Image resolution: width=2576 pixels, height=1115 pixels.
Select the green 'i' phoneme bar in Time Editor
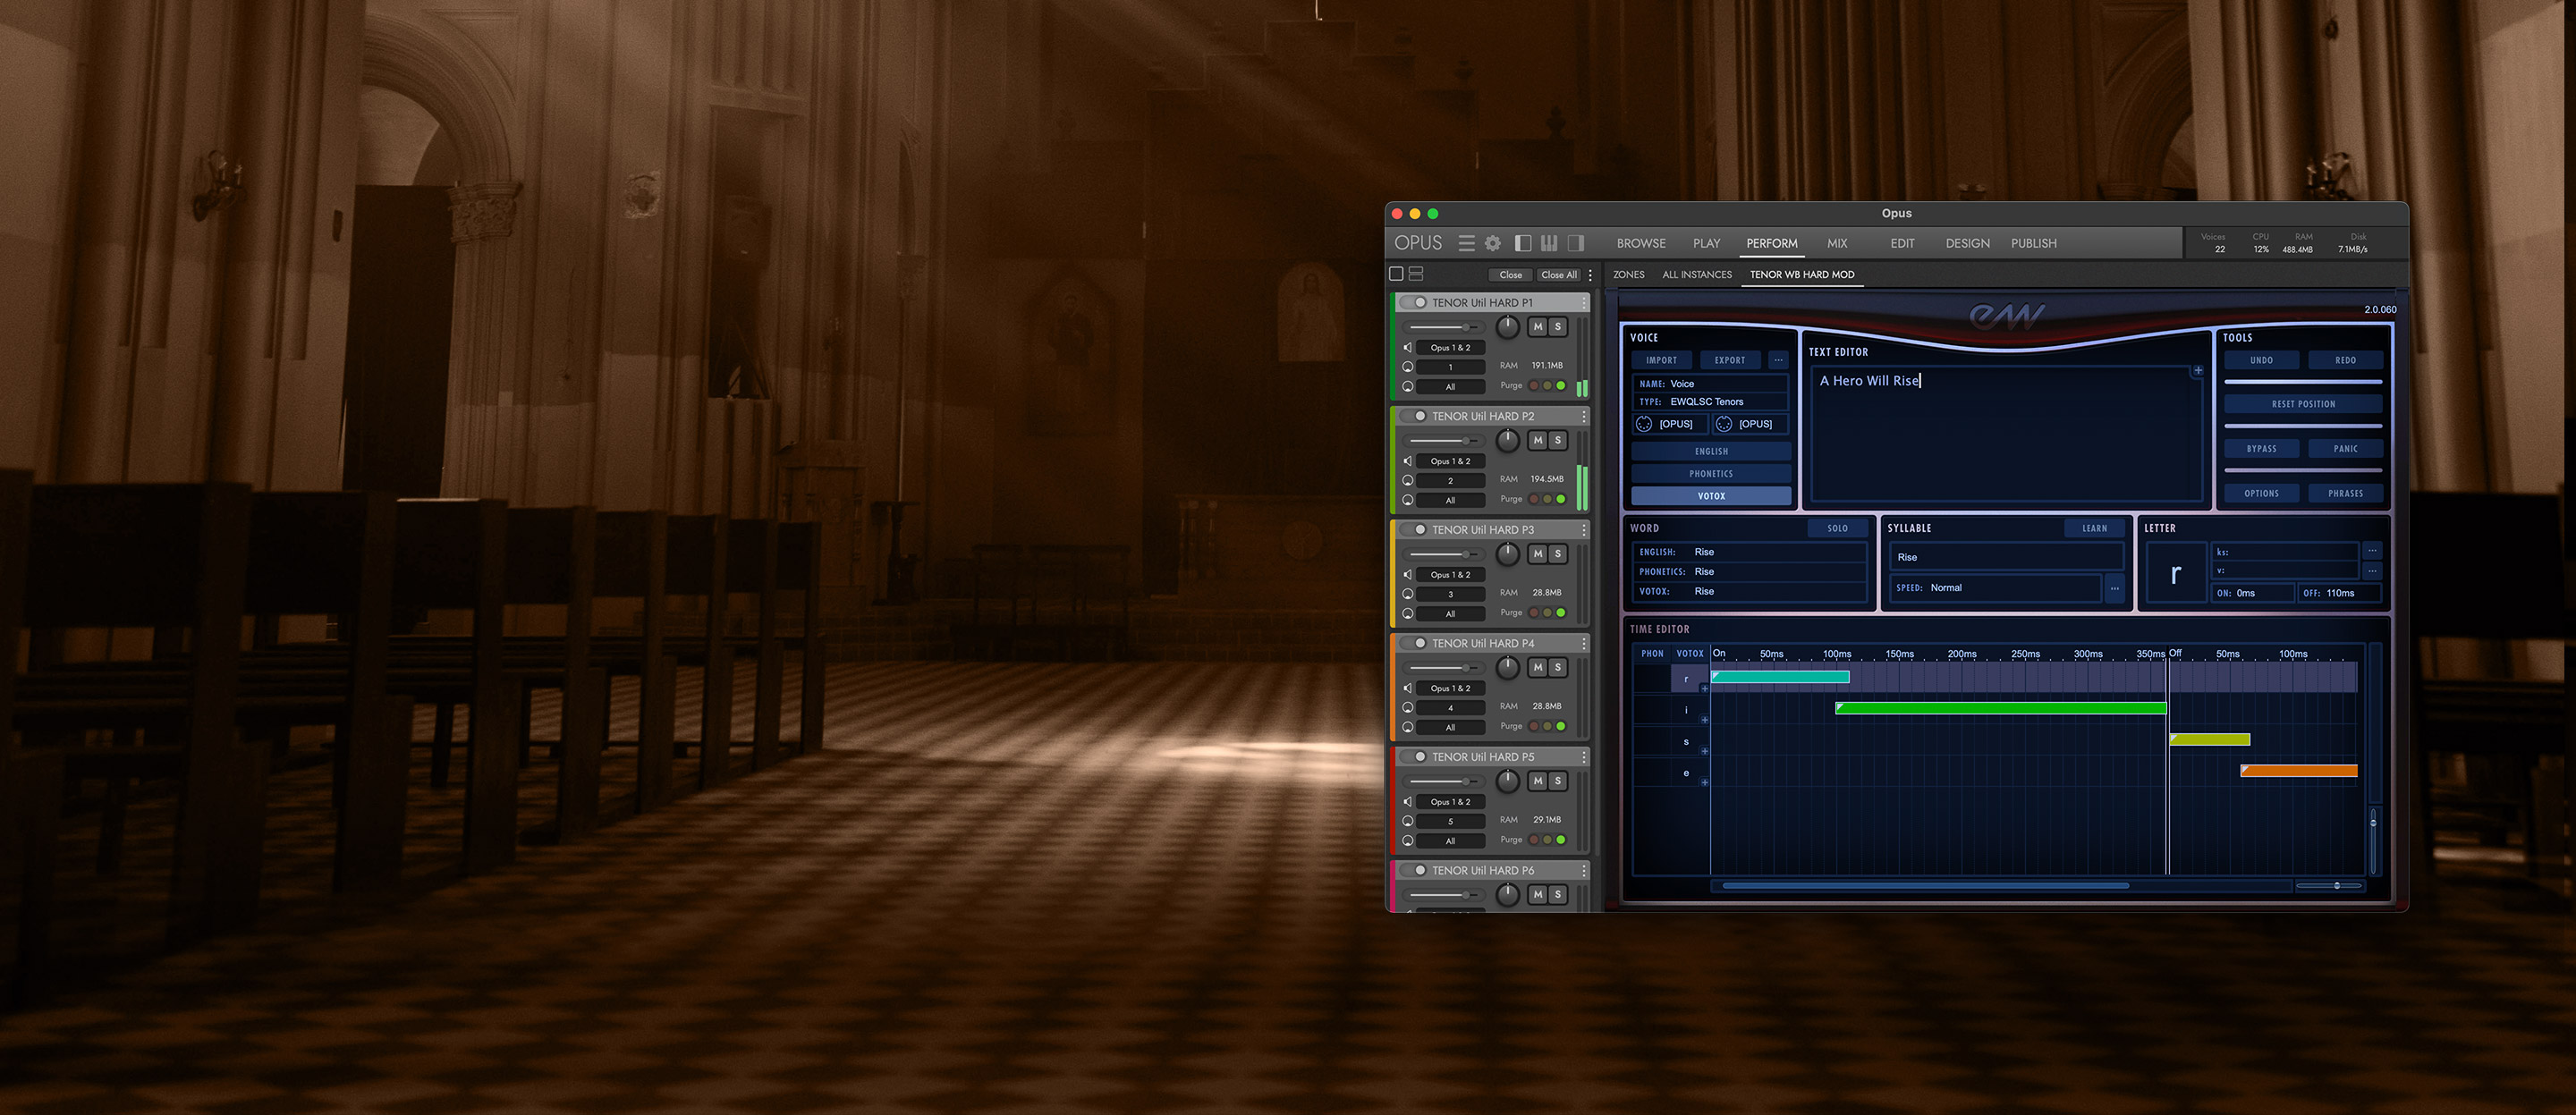[x=2000, y=708]
